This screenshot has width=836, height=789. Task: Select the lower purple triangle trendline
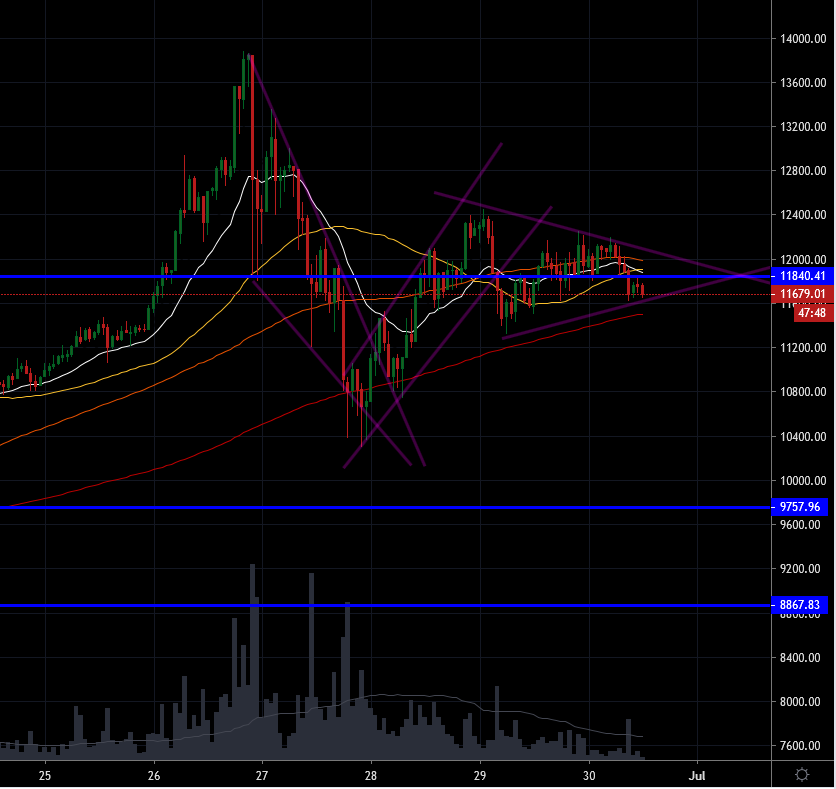[637, 302]
